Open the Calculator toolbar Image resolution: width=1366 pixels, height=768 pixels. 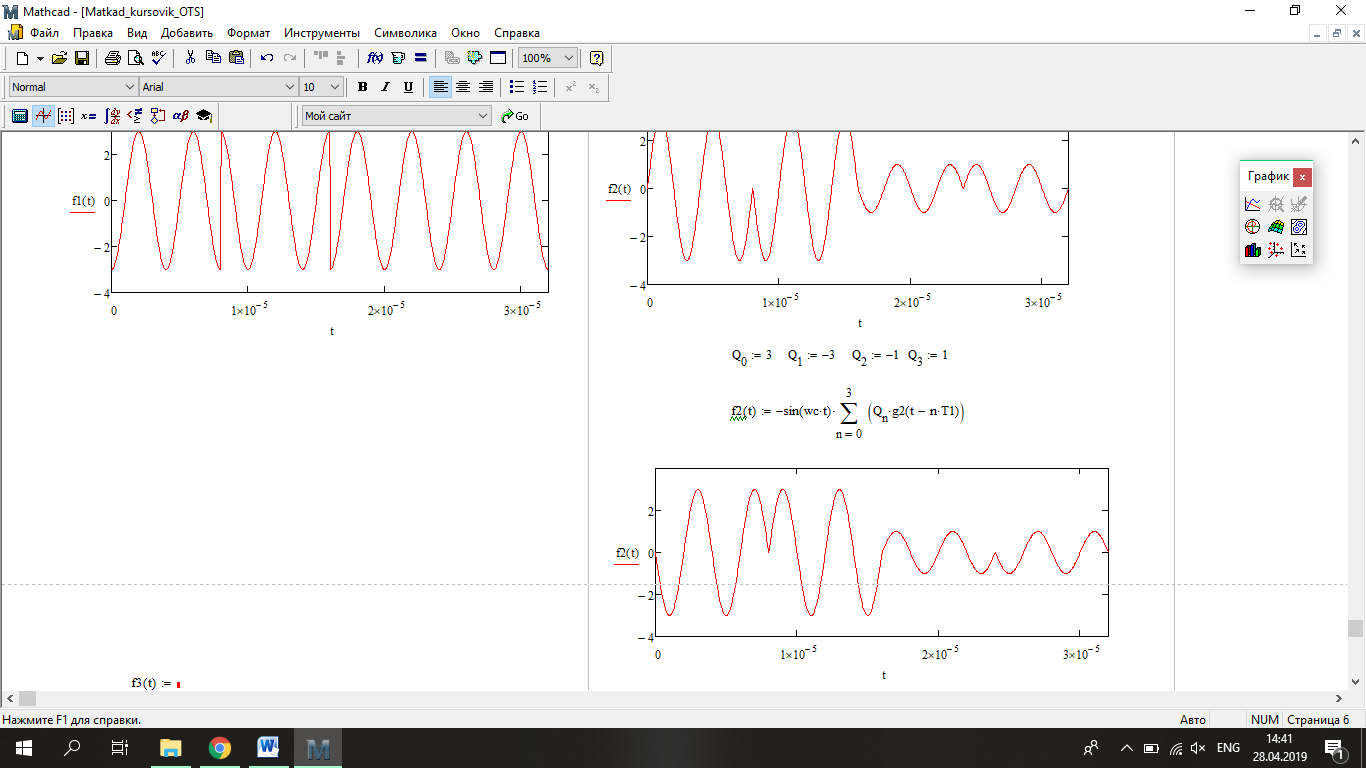(19, 116)
